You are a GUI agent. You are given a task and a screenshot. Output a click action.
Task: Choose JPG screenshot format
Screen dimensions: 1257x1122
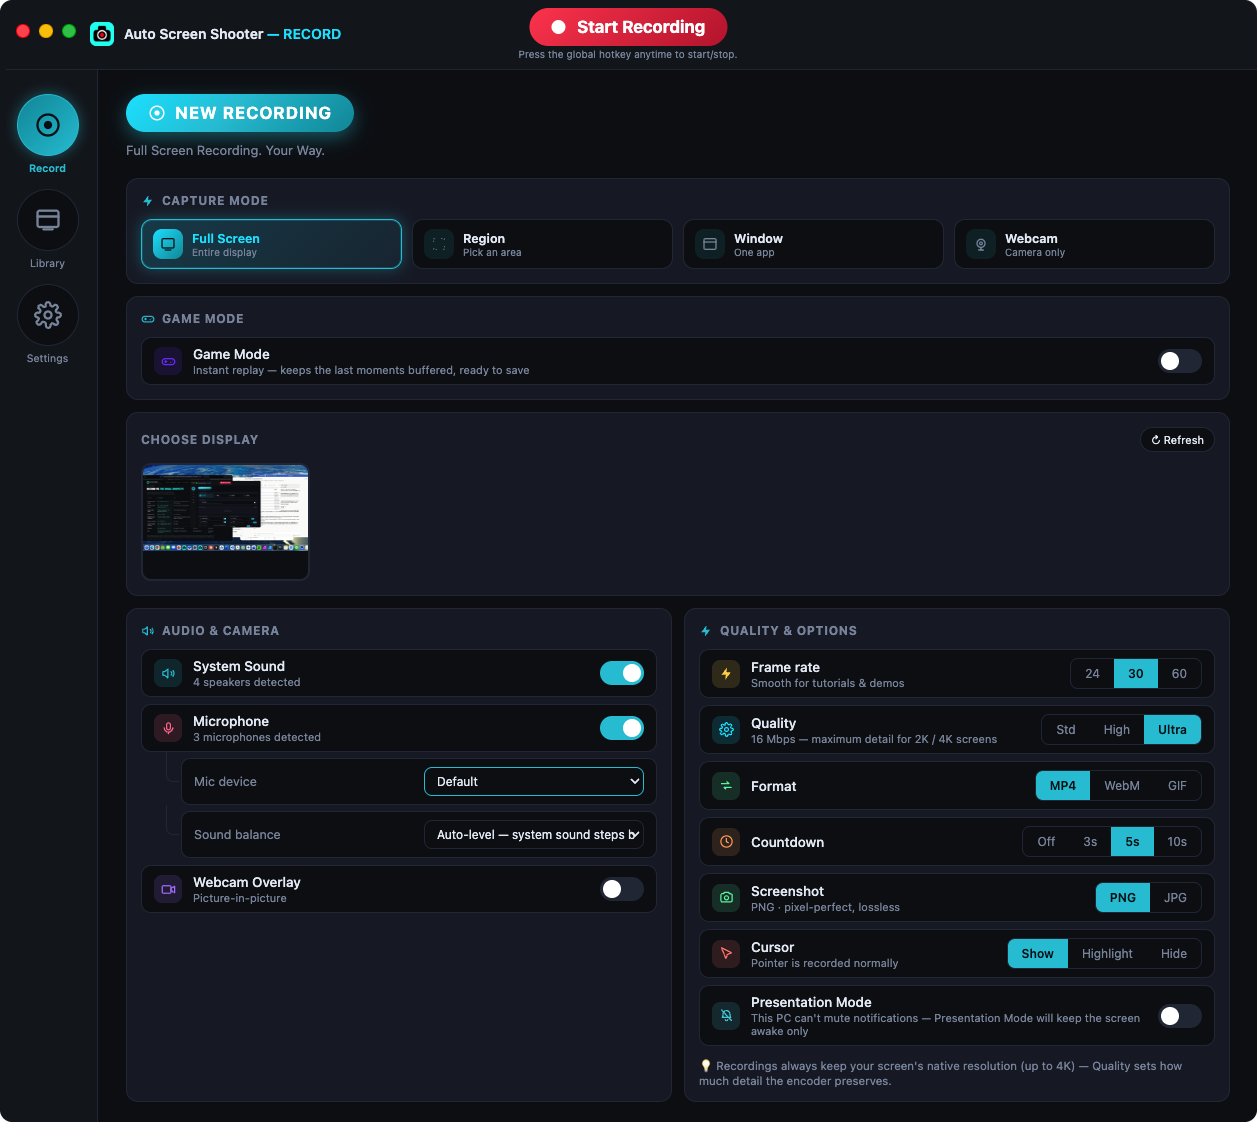point(1175,898)
